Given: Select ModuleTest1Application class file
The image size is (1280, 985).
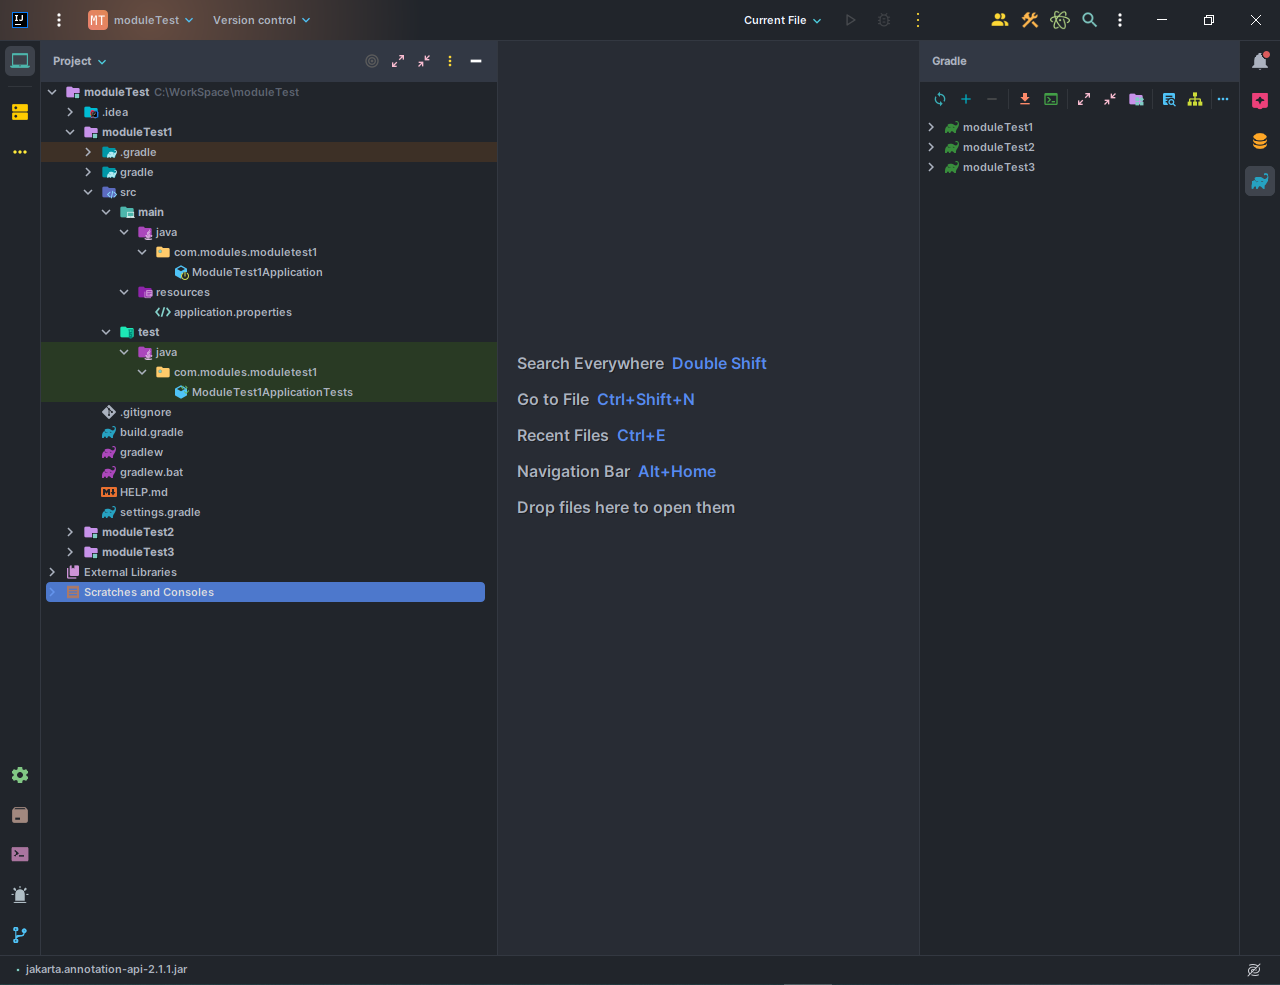Looking at the screenshot, I should (257, 272).
